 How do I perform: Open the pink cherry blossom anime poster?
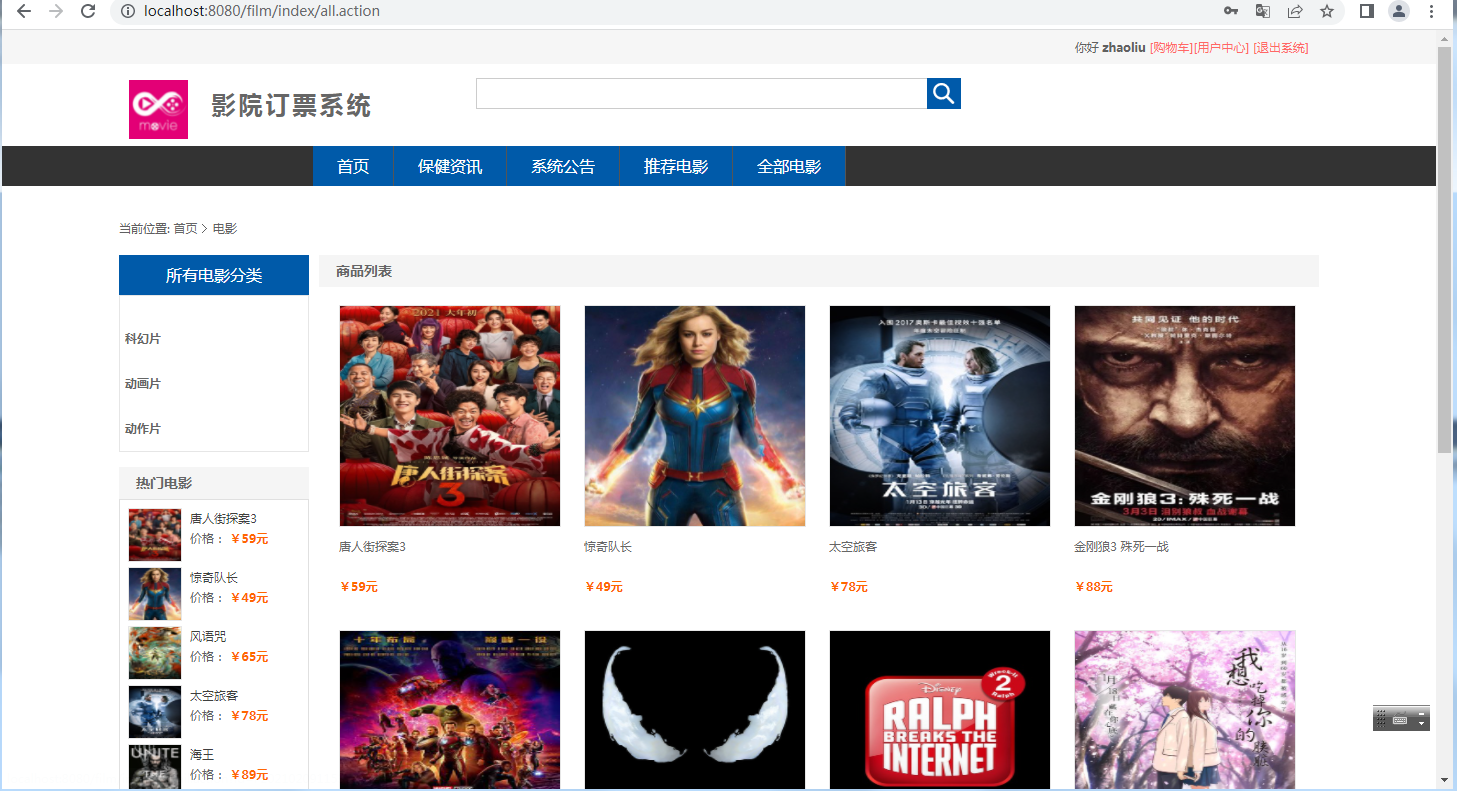1185,710
